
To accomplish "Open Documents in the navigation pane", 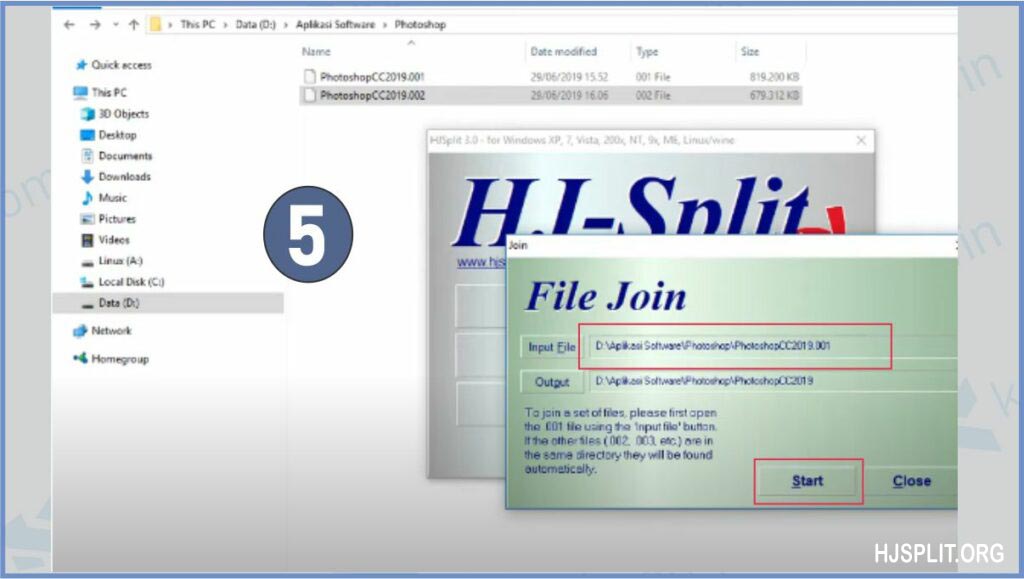I will [125, 156].
